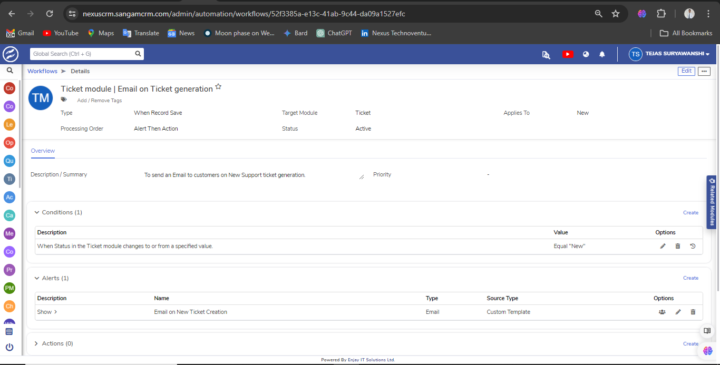This screenshot has width=720, height=365.
Task: Delete the Email on New Ticket Creation alert
Action: click(693, 312)
